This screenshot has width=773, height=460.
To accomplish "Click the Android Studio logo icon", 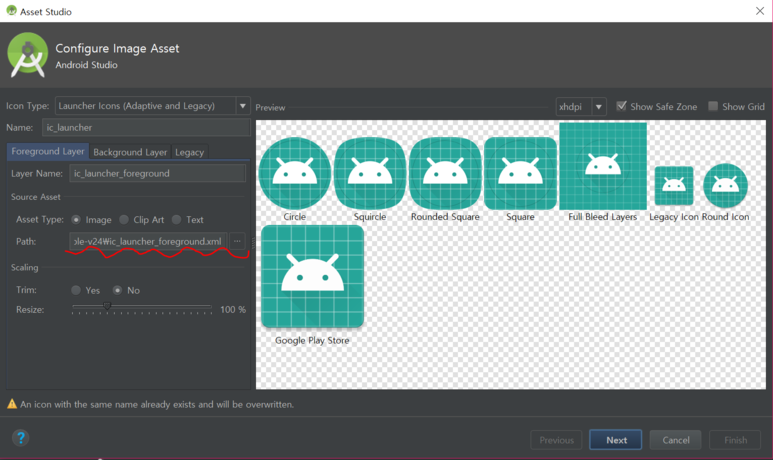I will [28, 55].
